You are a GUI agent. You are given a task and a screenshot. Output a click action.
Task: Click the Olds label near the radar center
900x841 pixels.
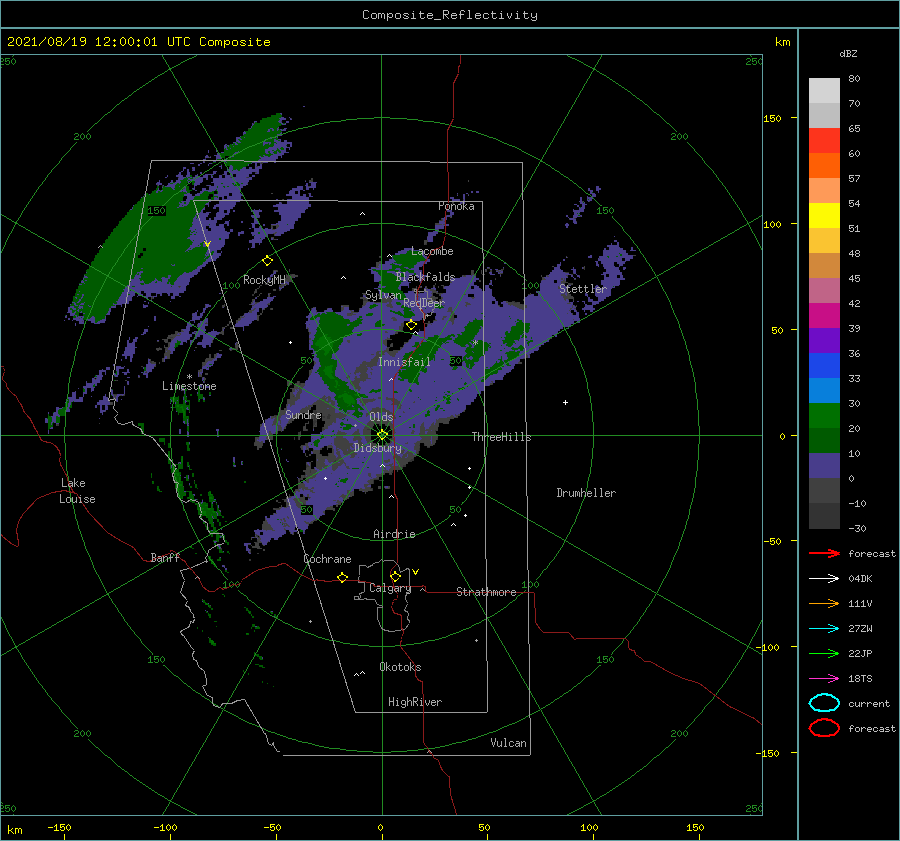pyautogui.click(x=381, y=417)
